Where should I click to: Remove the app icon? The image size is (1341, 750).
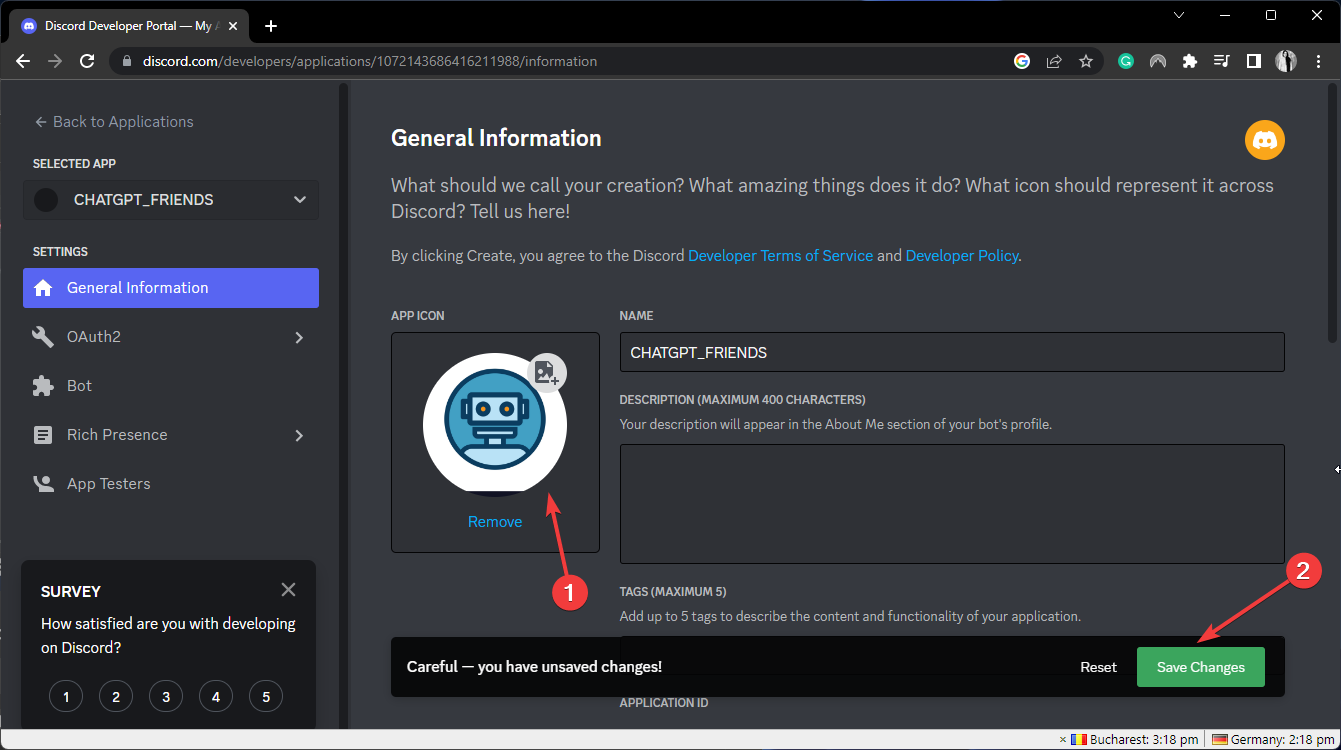[x=495, y=522]
